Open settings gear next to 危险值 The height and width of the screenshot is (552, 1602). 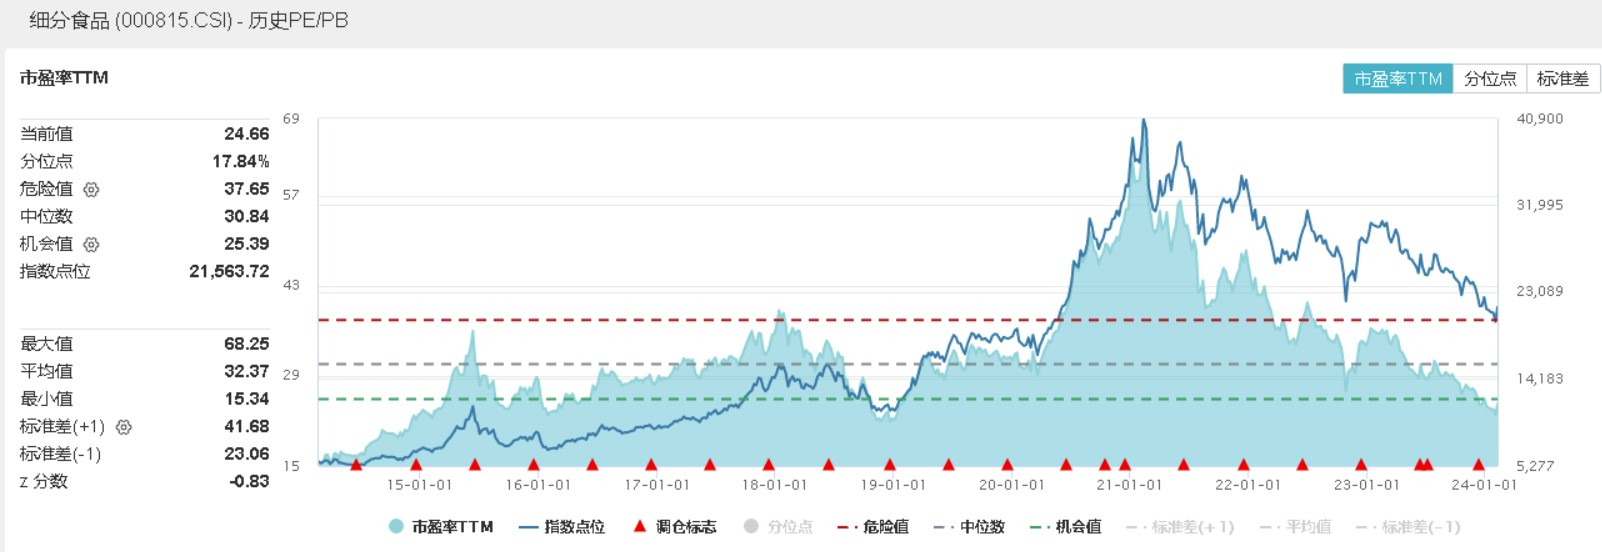click(x=91, y=189)
